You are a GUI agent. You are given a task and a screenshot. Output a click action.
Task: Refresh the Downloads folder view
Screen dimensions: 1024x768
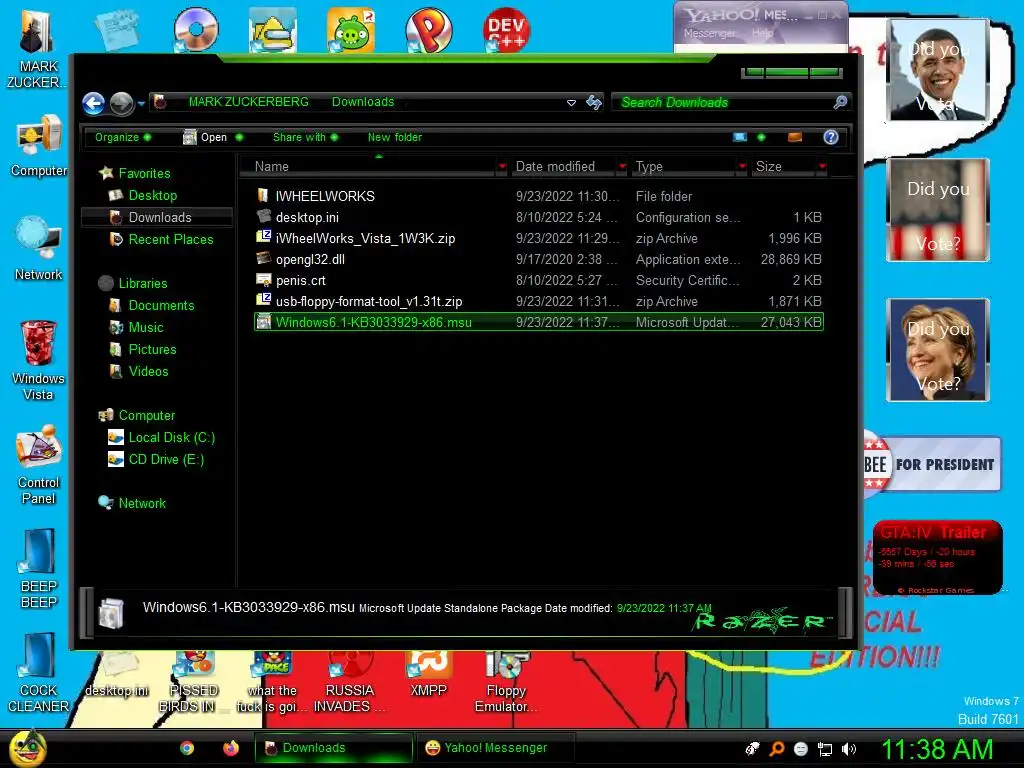pyautogui.click(x=594, y=103)
